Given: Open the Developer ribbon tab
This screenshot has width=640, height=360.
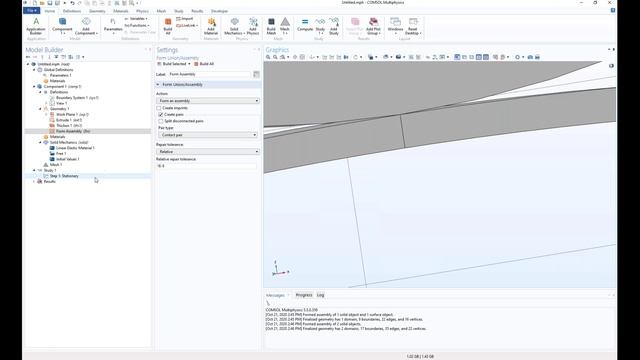Looking at the screenshot, I should (x=220, y=11).
